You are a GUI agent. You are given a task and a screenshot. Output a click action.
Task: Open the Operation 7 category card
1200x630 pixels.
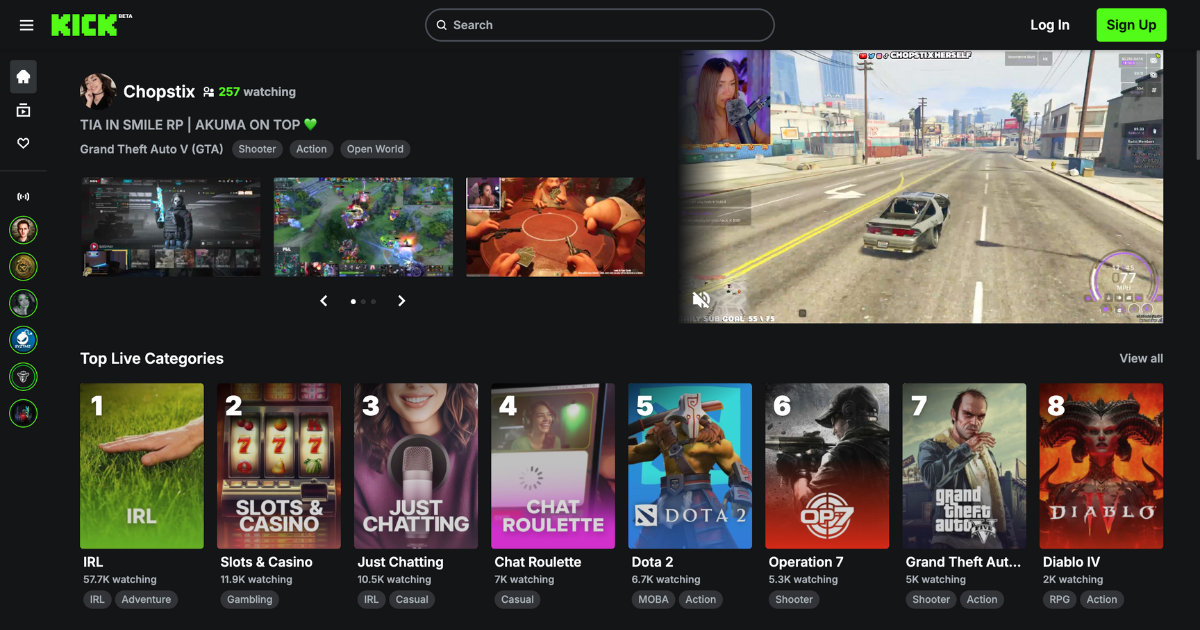[827, 466]
